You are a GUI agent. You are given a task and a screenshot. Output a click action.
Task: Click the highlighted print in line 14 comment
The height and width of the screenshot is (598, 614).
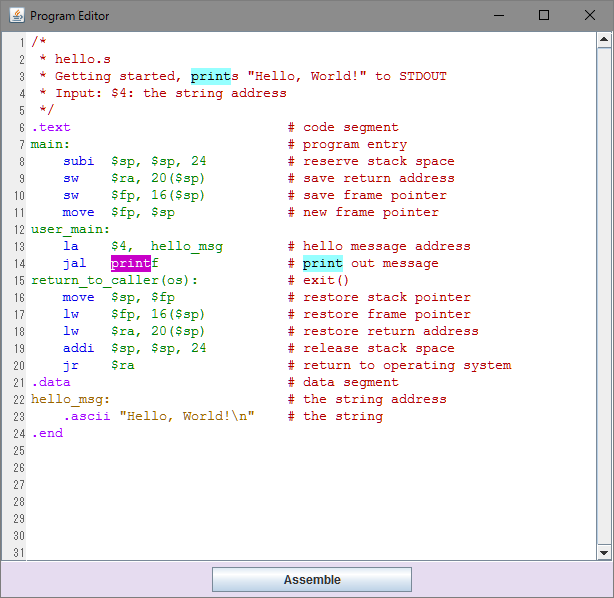pyautogui.click(x=322, y=264)
